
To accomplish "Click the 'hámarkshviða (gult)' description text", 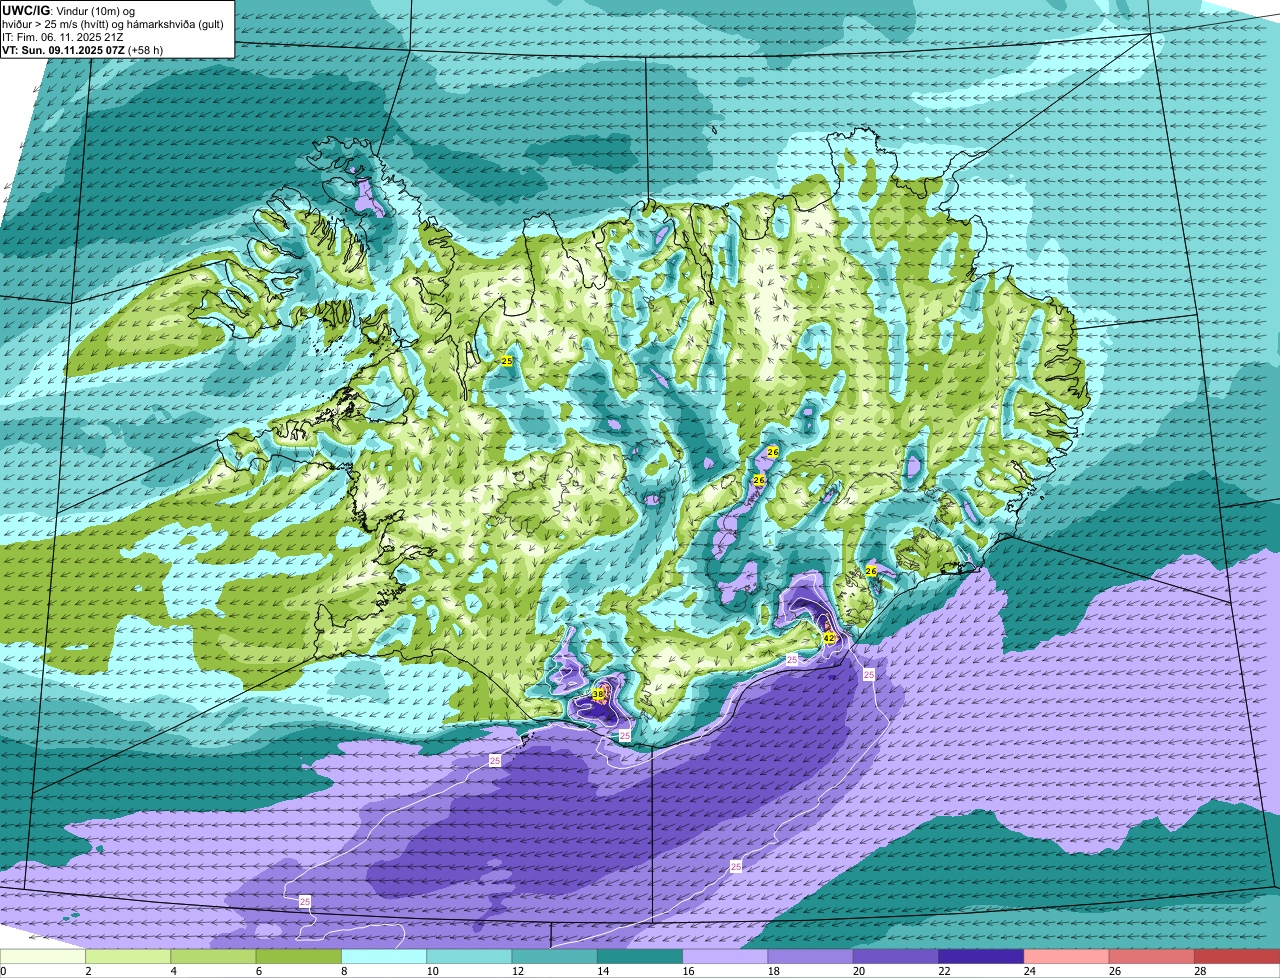I will pos(175,23).
